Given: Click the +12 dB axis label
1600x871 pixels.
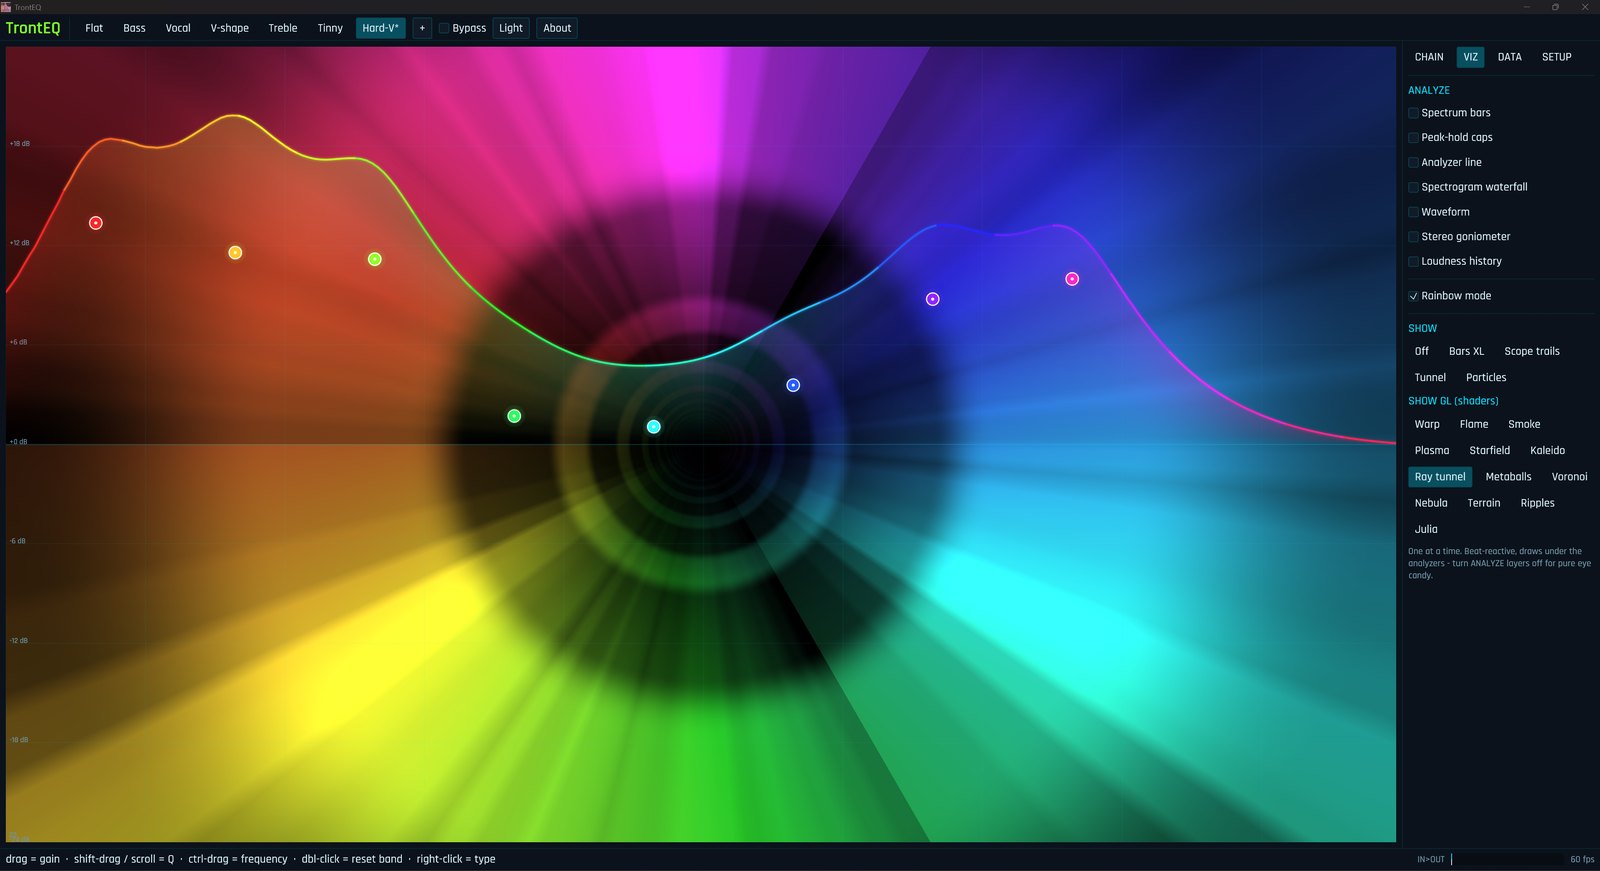Looking at the screenshot, I should (x=20, y=243).
